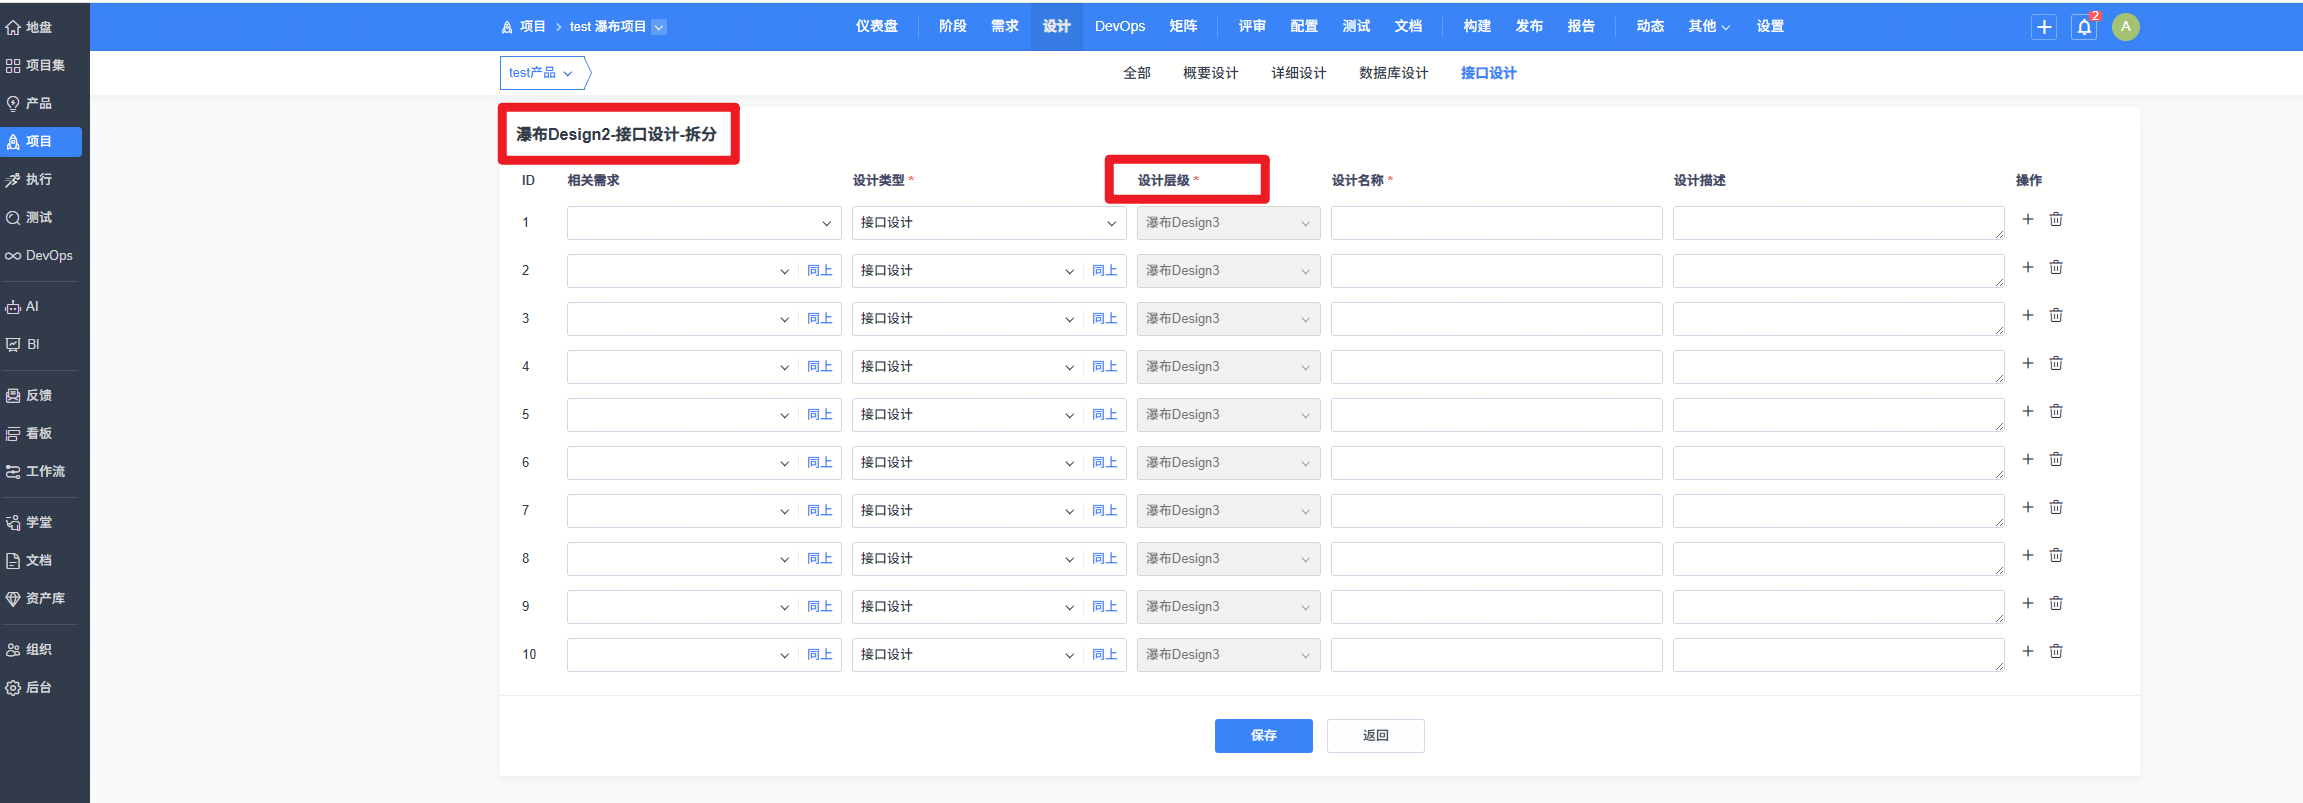Switch to the 概要设计 tab

point(1210,73)
